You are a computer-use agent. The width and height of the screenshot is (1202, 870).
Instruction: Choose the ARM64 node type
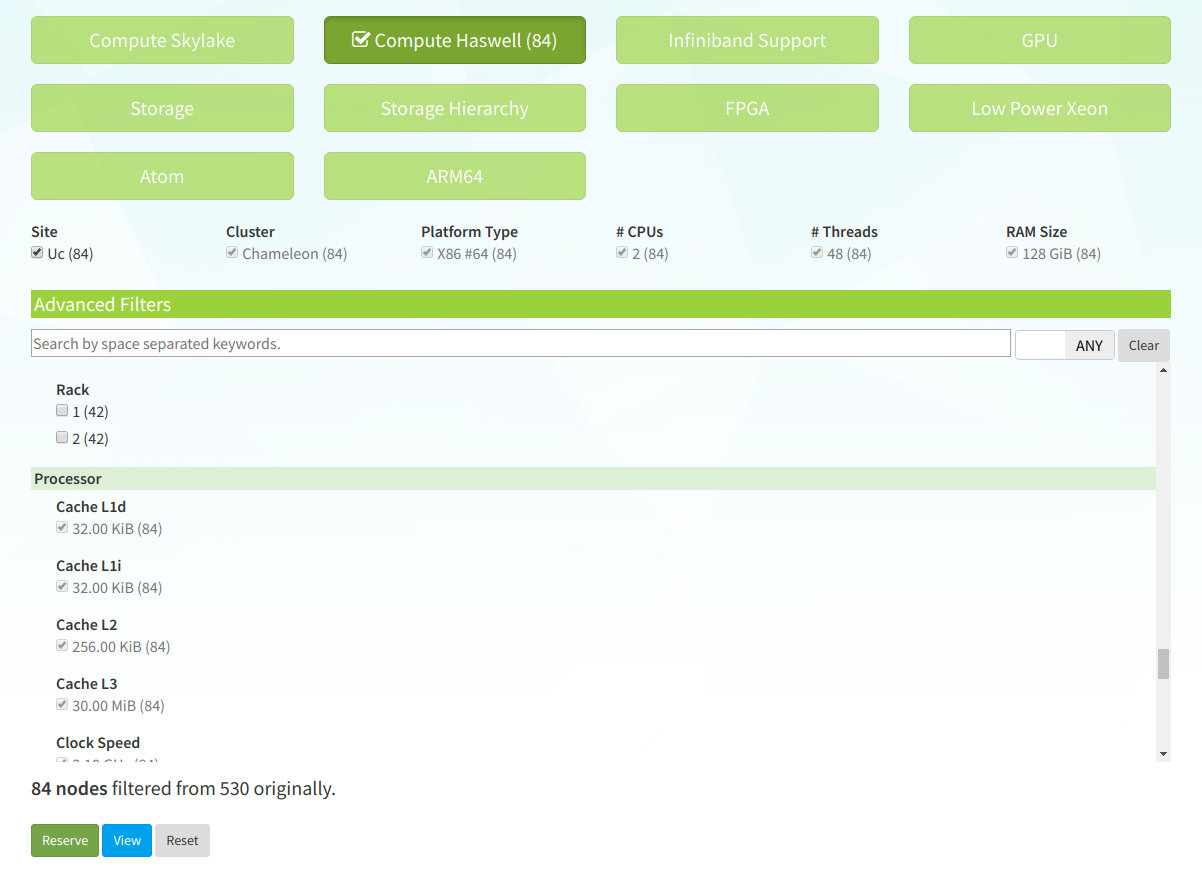click(454, 176)
